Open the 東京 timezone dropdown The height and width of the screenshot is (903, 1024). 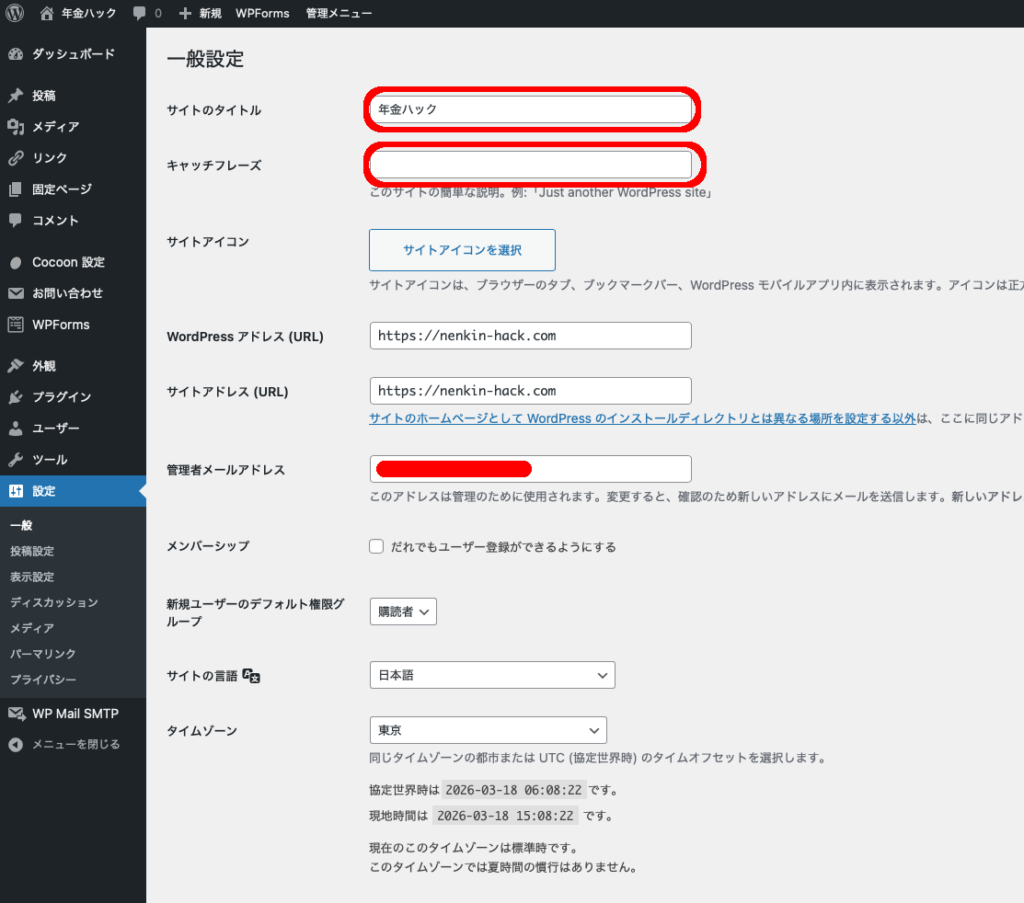(488, 730)
